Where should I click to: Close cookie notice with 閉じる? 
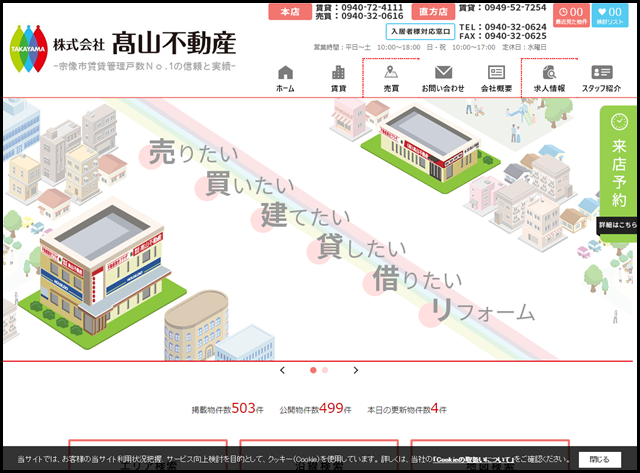tap(600, 460)
